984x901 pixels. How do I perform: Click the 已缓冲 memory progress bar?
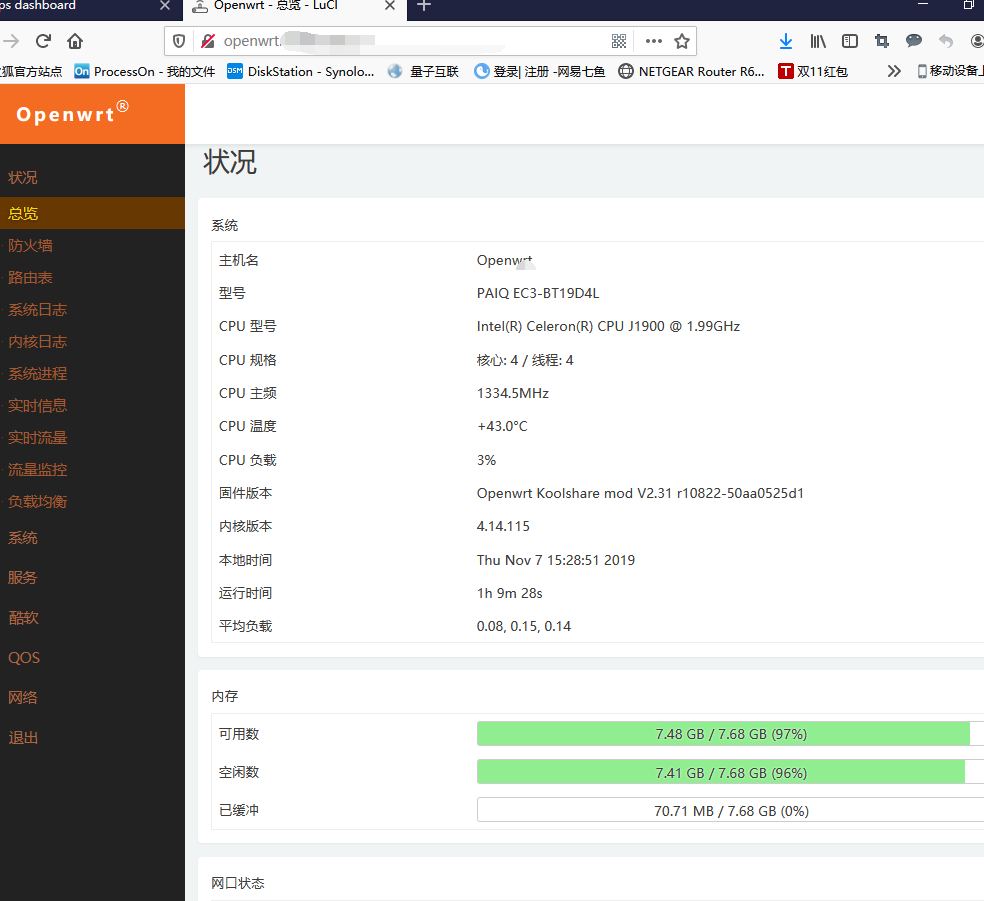click(x=730, y=811)
